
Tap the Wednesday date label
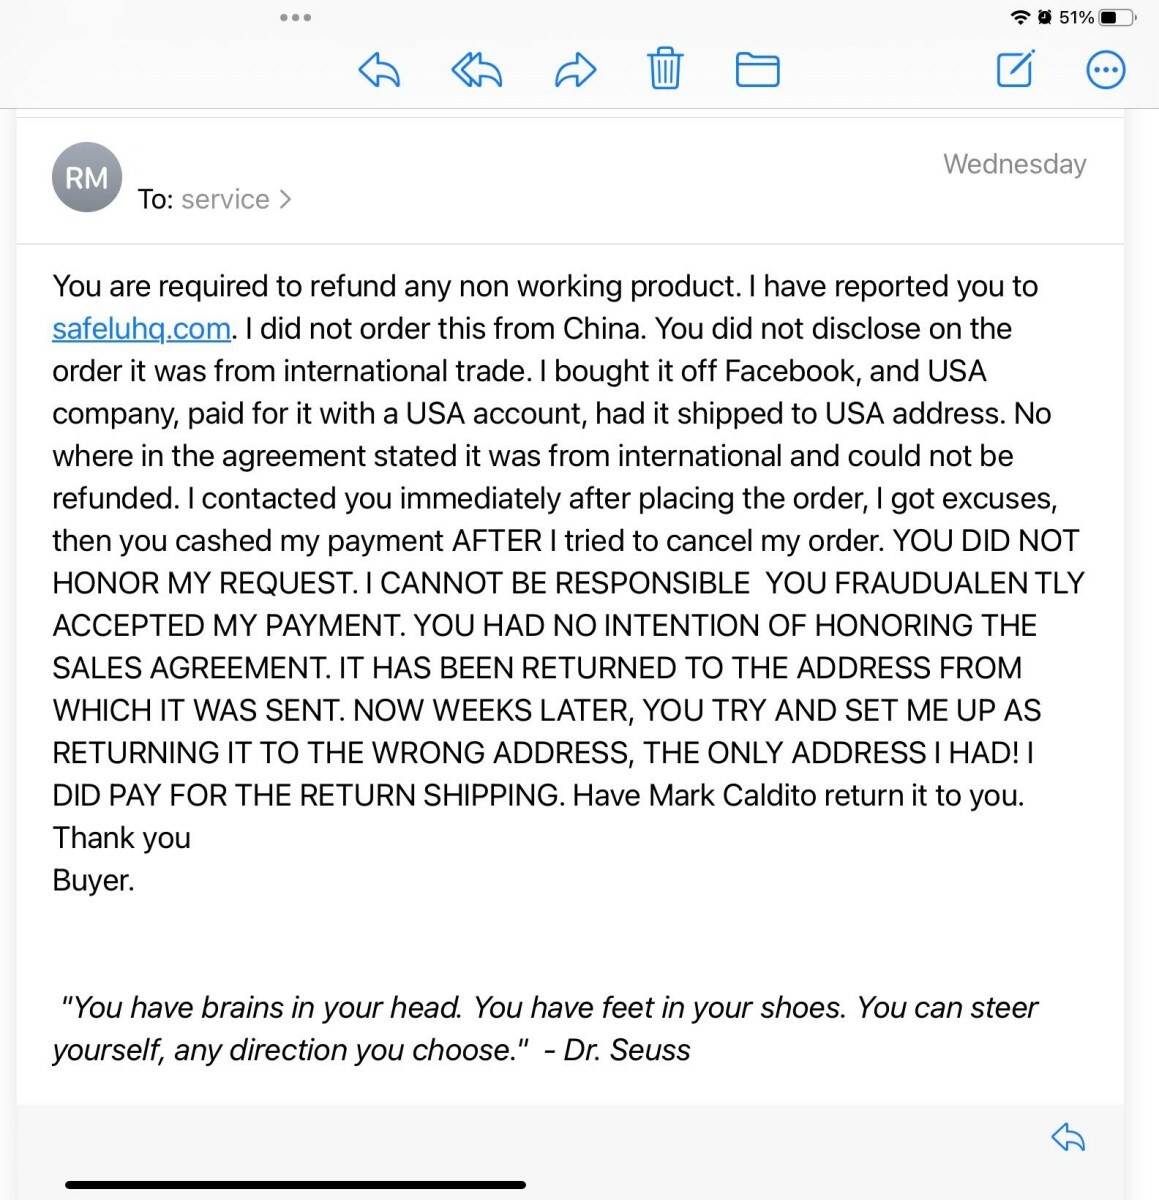[1014, 164]
